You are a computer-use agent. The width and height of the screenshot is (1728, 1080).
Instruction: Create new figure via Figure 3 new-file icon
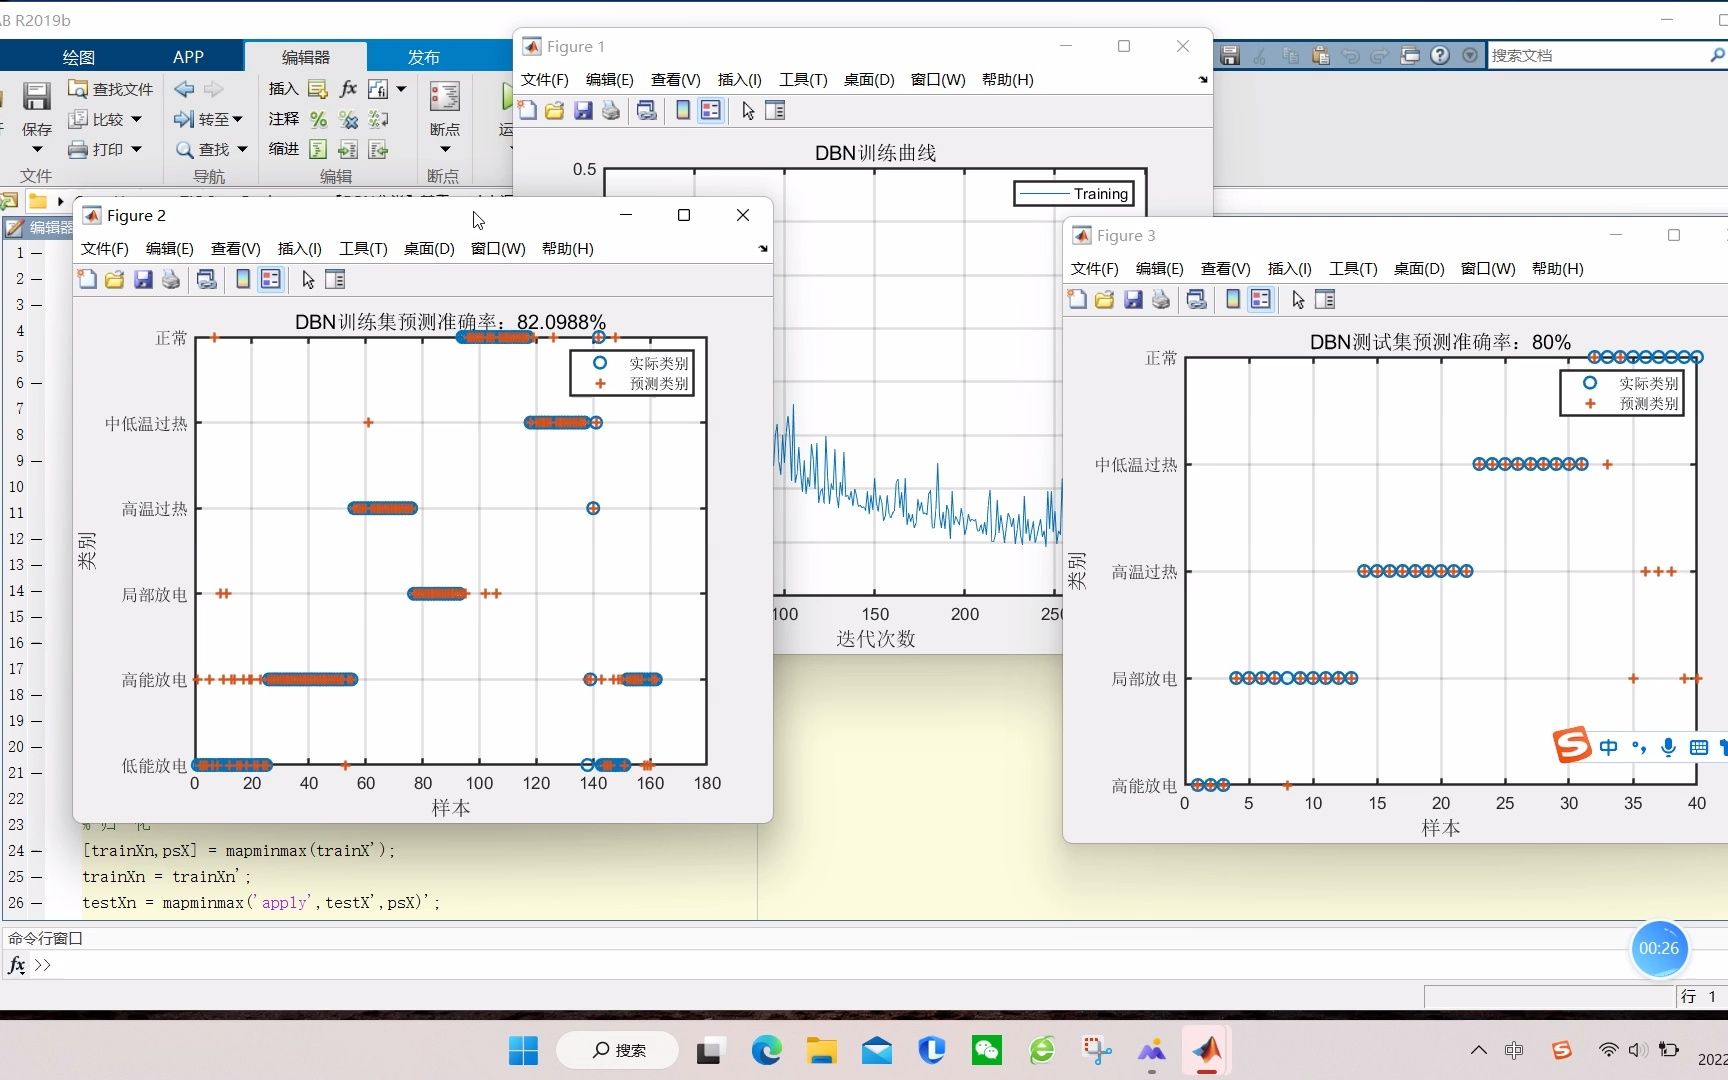1076,299
